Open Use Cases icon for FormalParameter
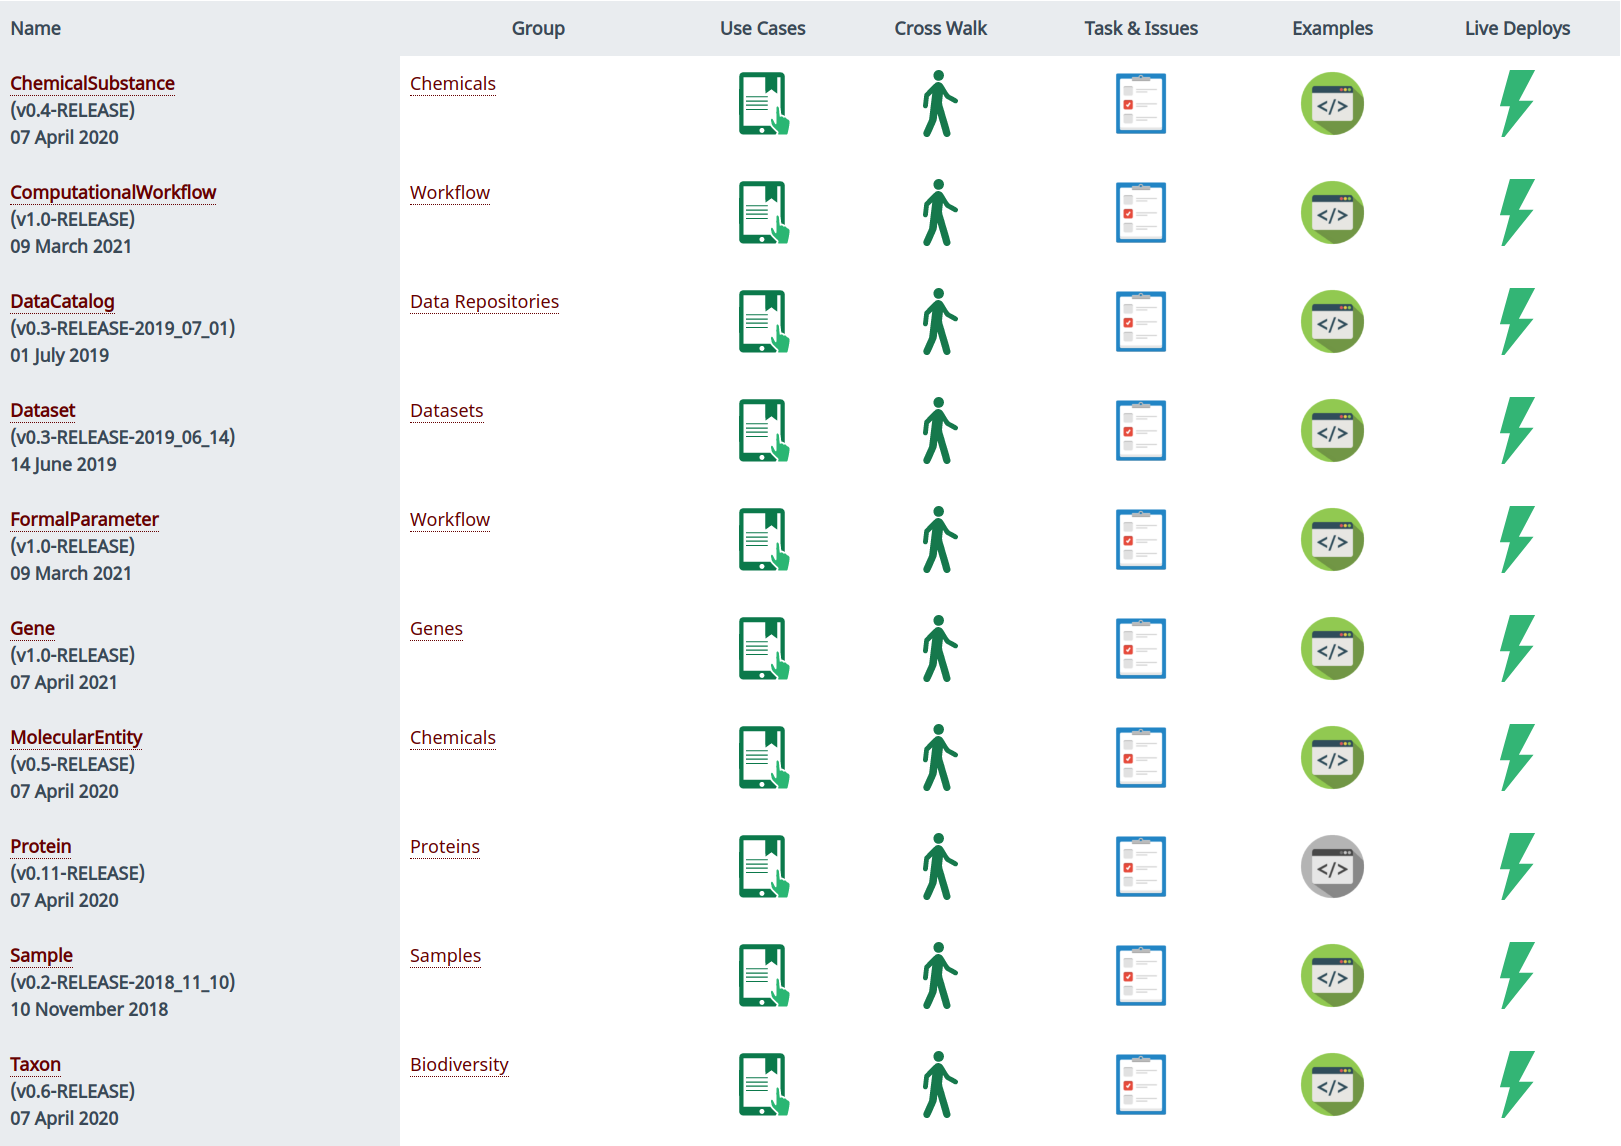 (764, 539)
